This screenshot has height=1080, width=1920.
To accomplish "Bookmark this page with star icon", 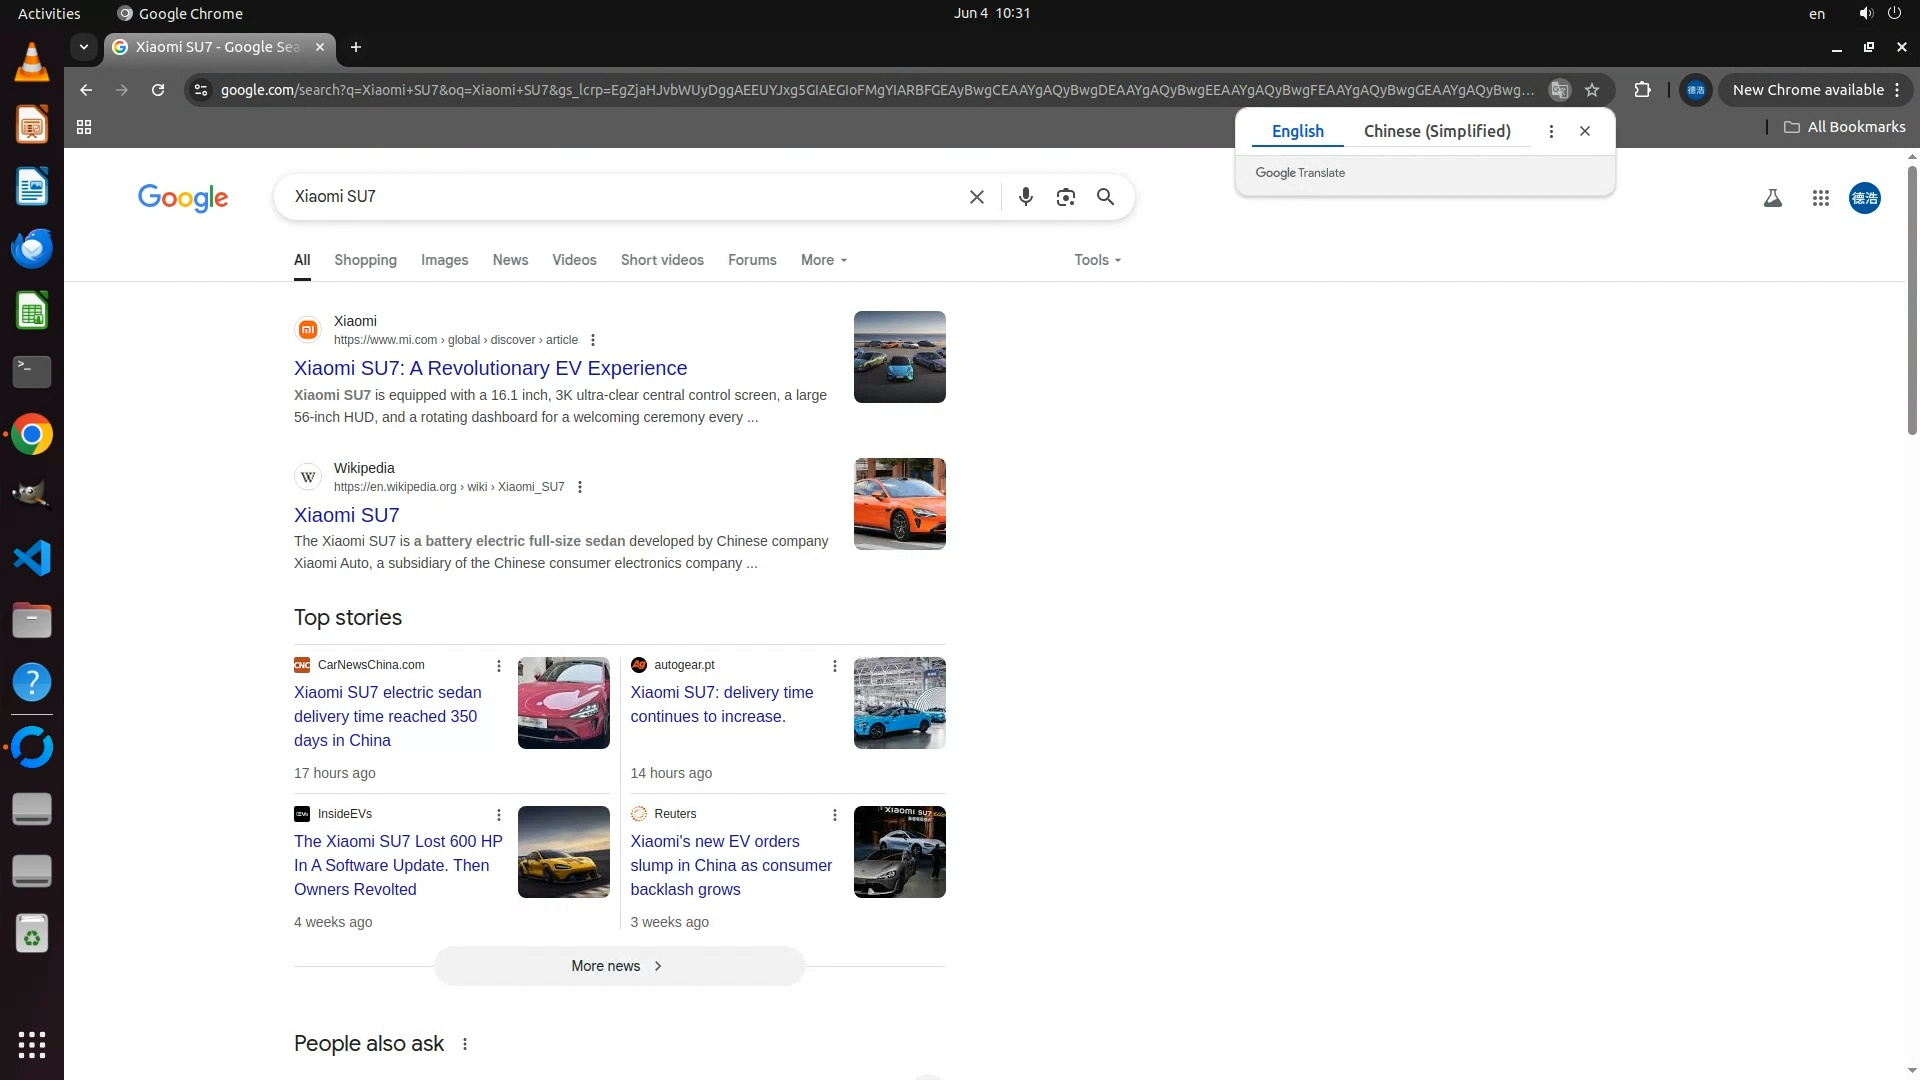I will click(1592, 90).
